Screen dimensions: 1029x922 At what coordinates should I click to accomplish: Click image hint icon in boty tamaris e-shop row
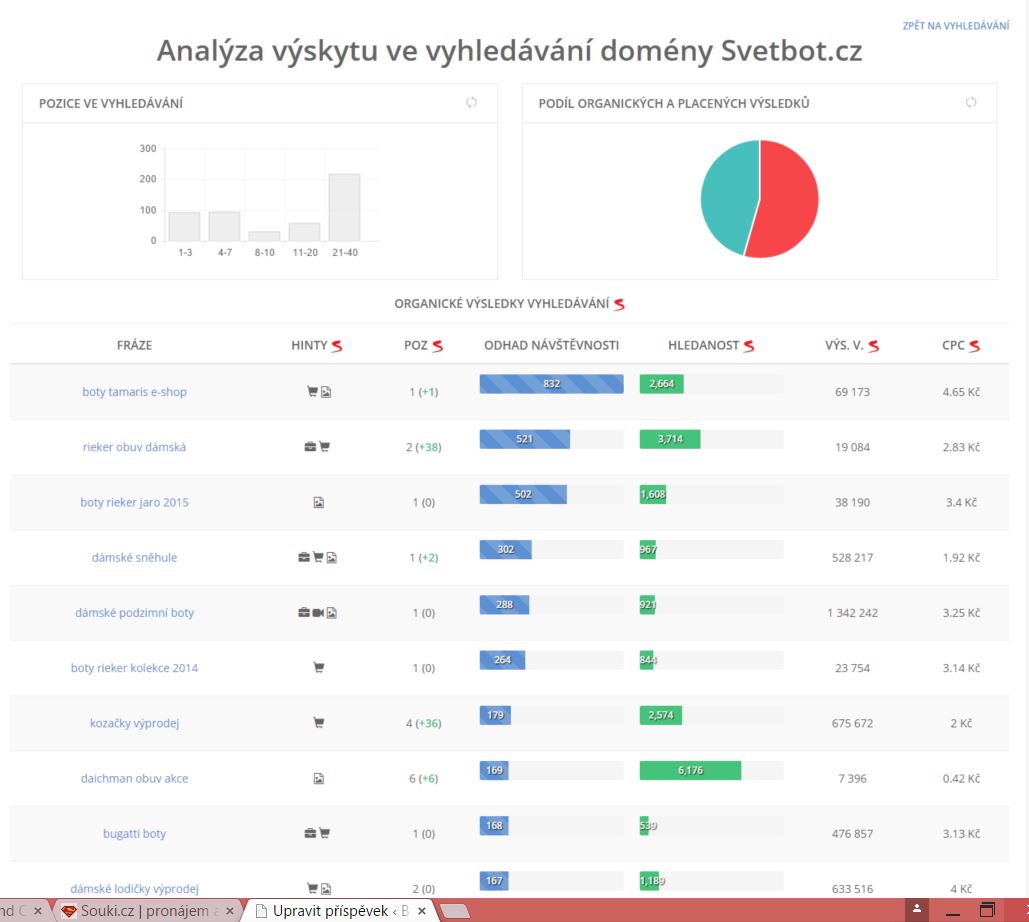[x=326, y=392]
